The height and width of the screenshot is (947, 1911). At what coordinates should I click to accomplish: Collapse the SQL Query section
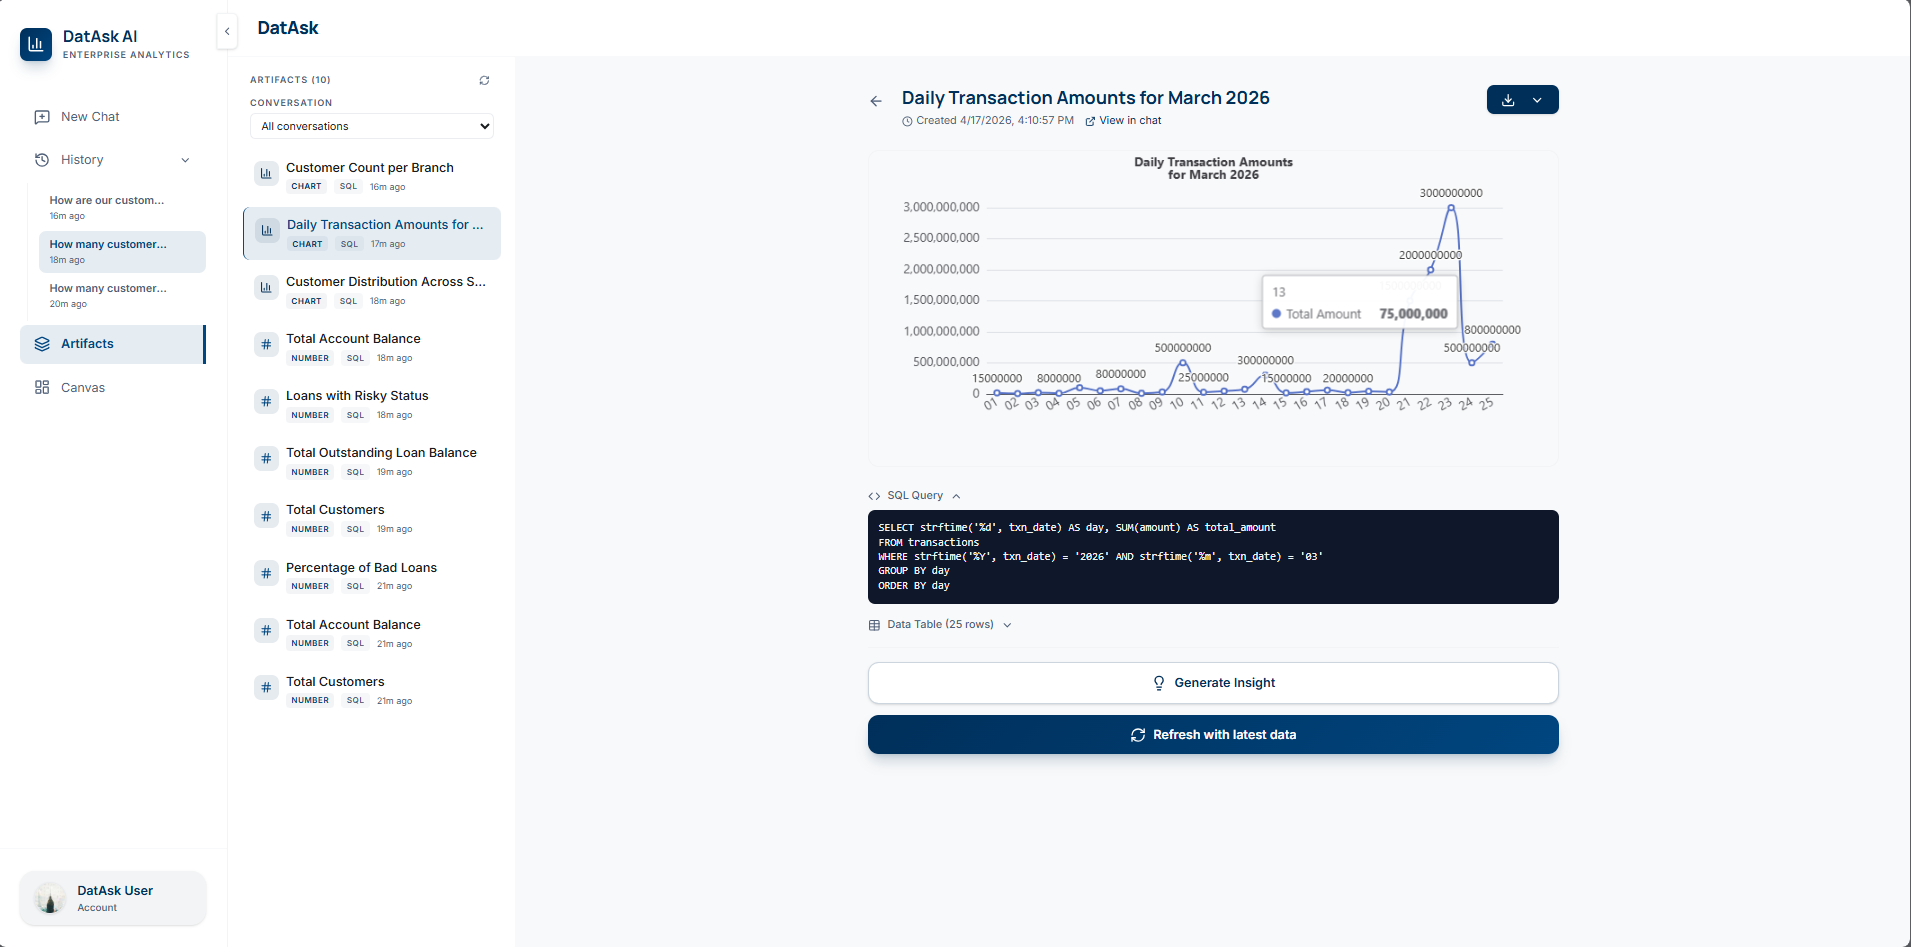tap(915, 496)
